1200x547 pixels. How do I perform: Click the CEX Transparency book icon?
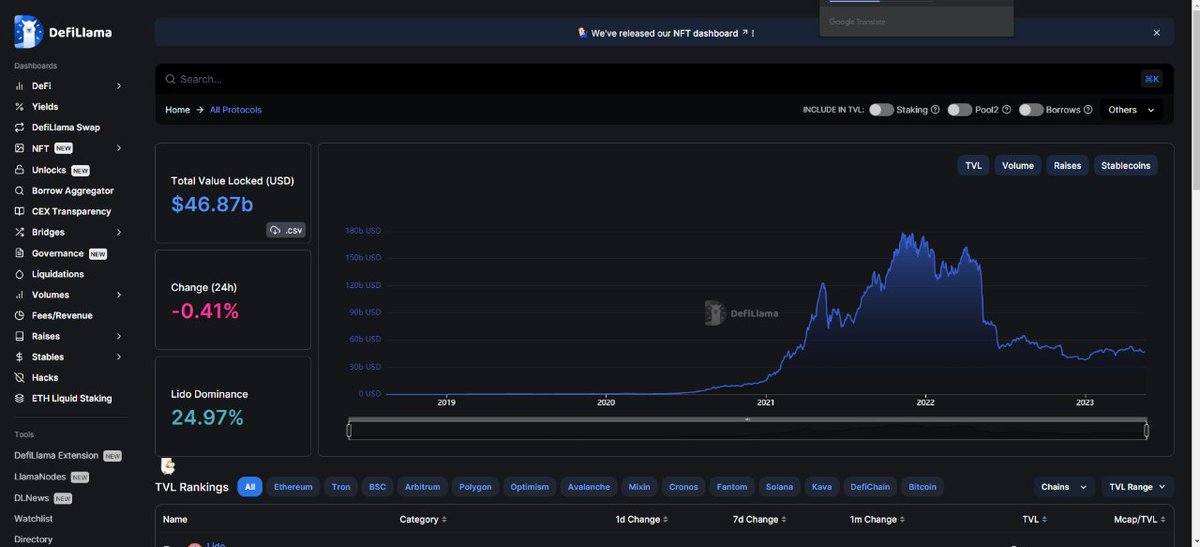pos(19,212)
